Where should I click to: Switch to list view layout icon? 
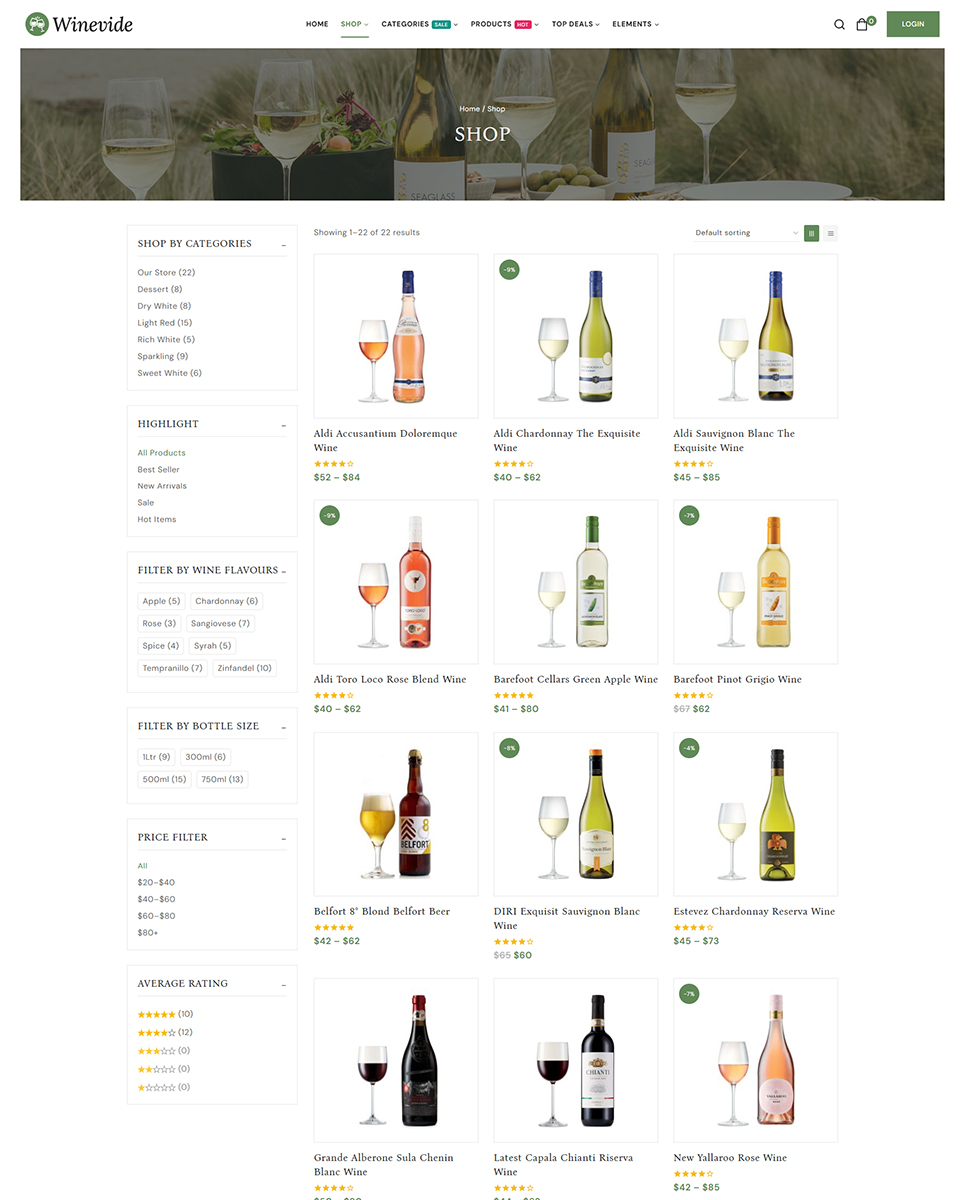830,233
